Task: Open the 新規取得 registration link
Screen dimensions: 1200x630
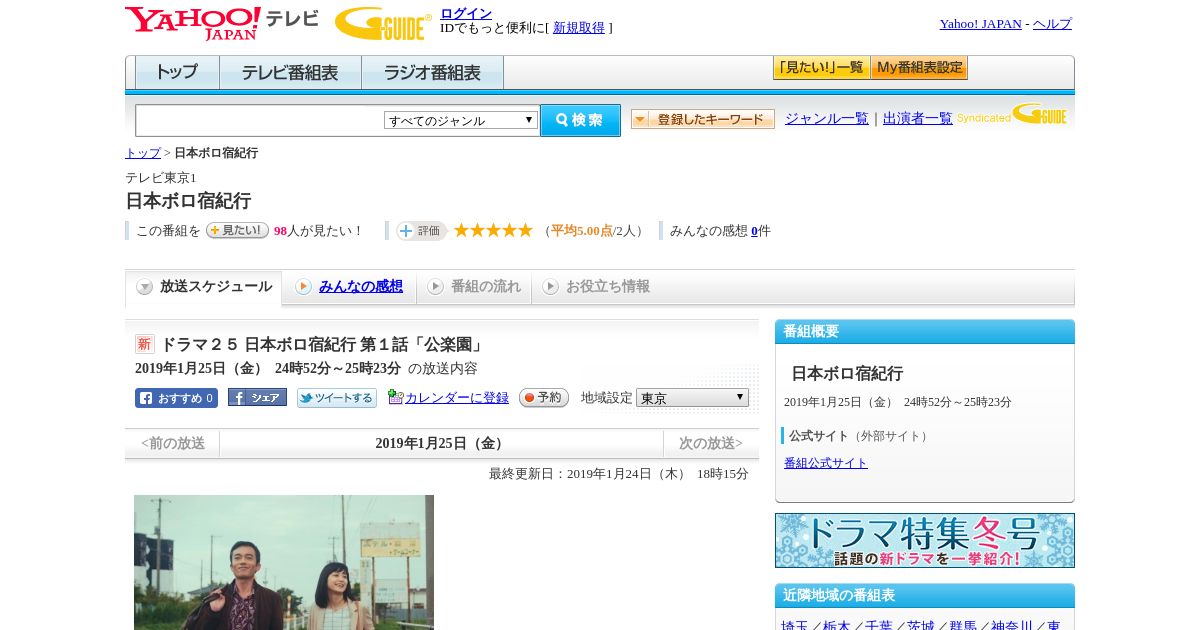Action: (x=579, y=28)
